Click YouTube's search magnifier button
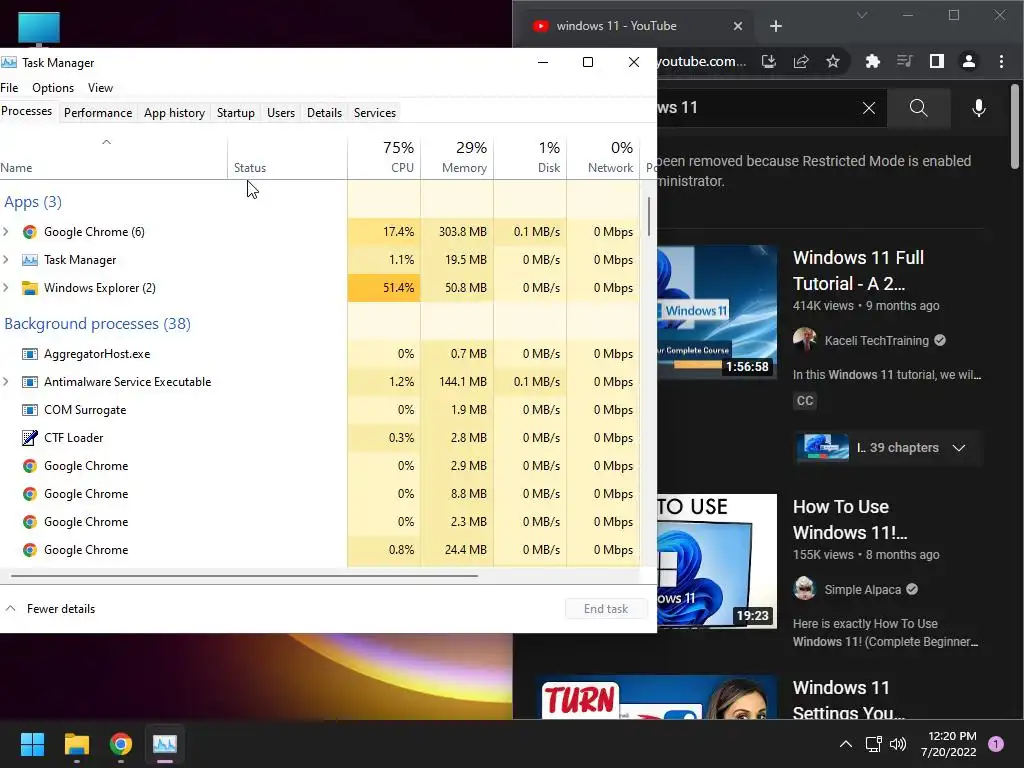Screen dimensions: 1024x768 pos(918,108)
